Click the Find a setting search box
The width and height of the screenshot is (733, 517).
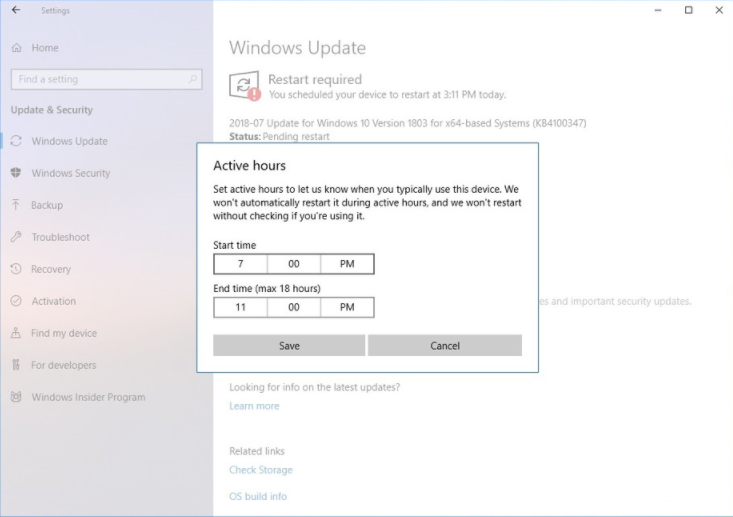tap(107, 79)
